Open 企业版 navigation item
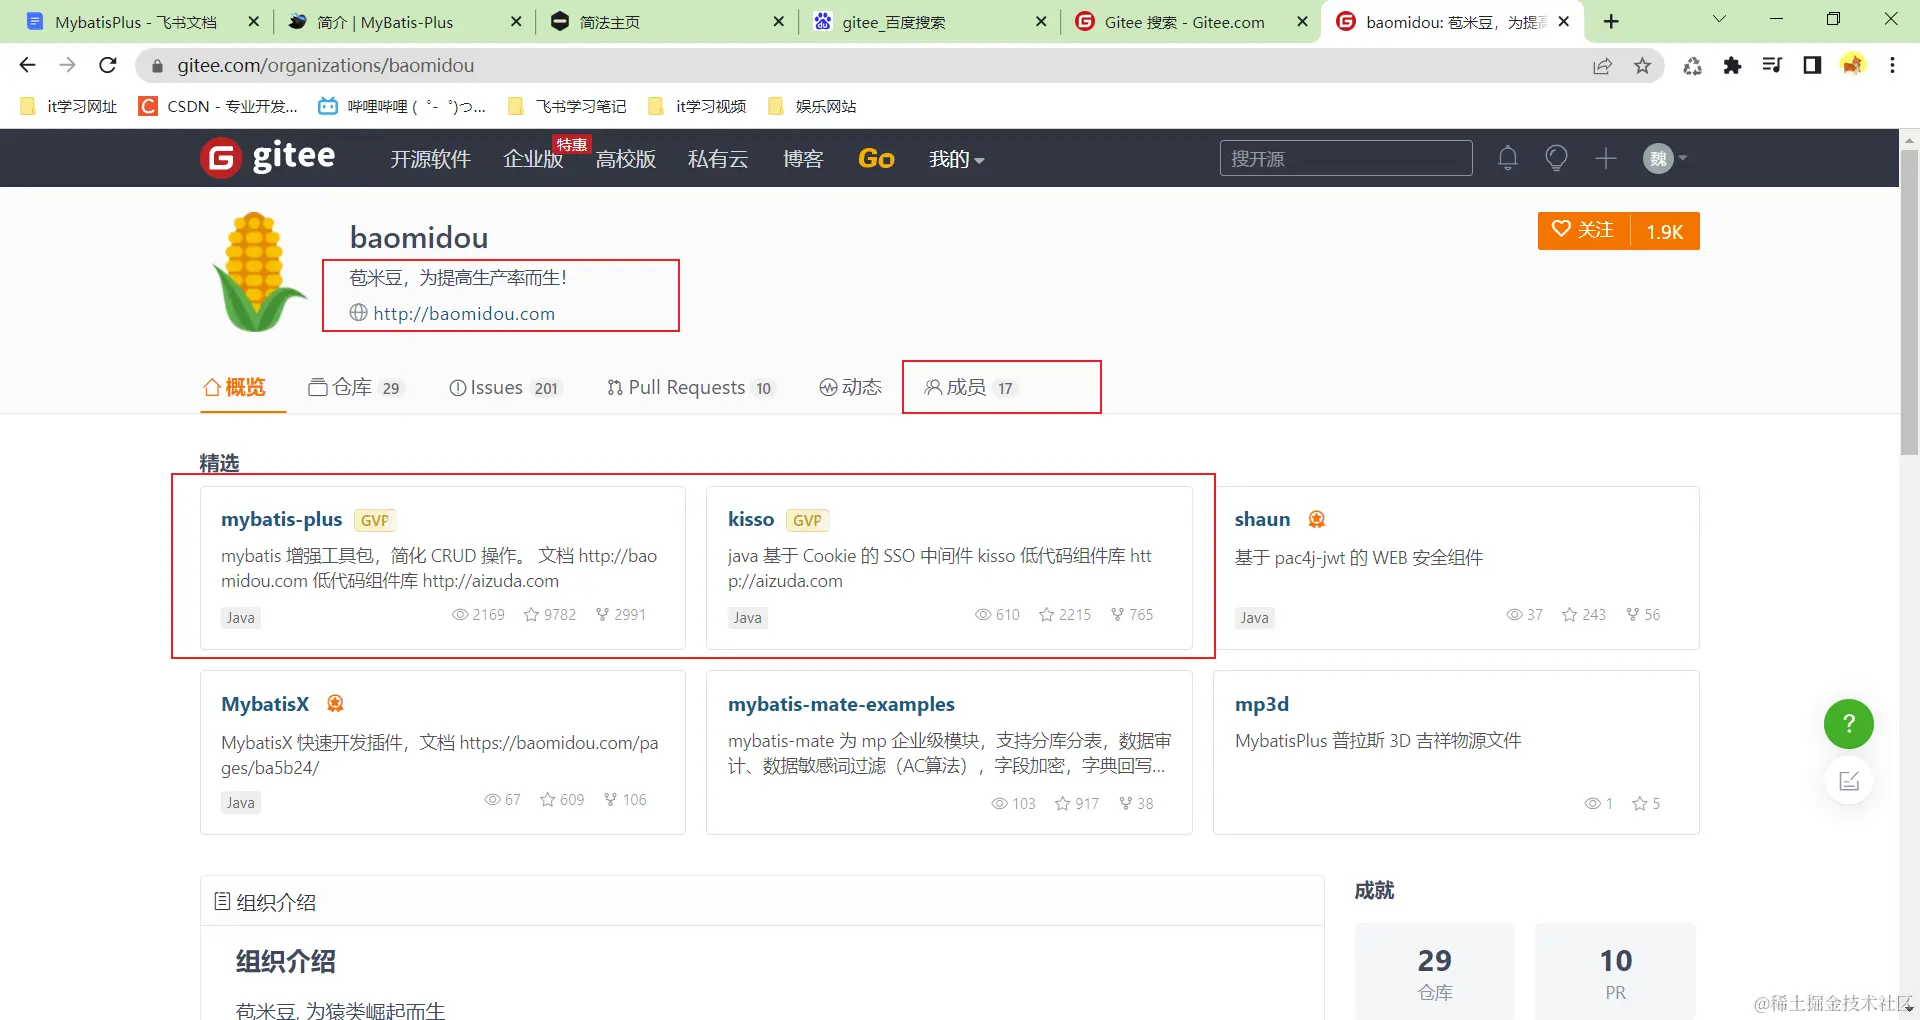Image resolution: width=1920 pixels, height=1020 pixels. [533, 159]
